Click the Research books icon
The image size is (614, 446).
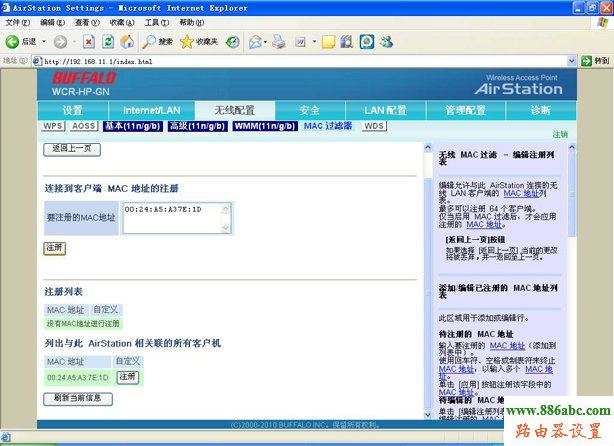(347, 42)
